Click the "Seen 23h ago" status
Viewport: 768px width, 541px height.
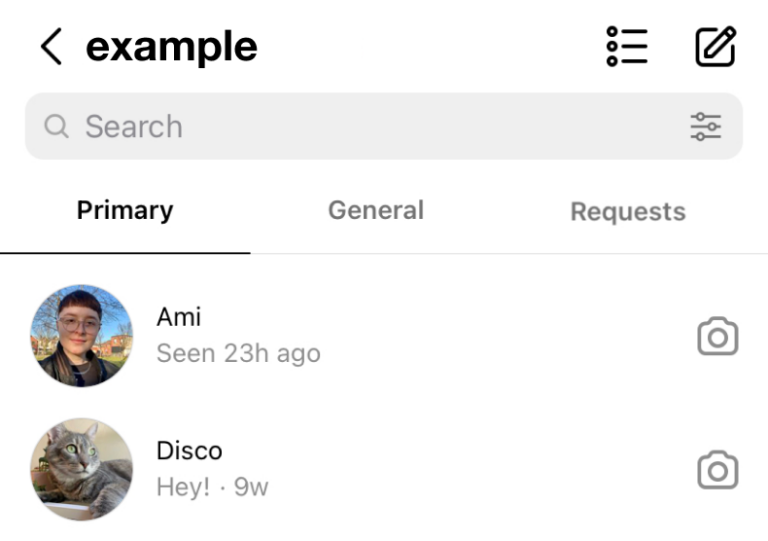click(x=238, y=354)
